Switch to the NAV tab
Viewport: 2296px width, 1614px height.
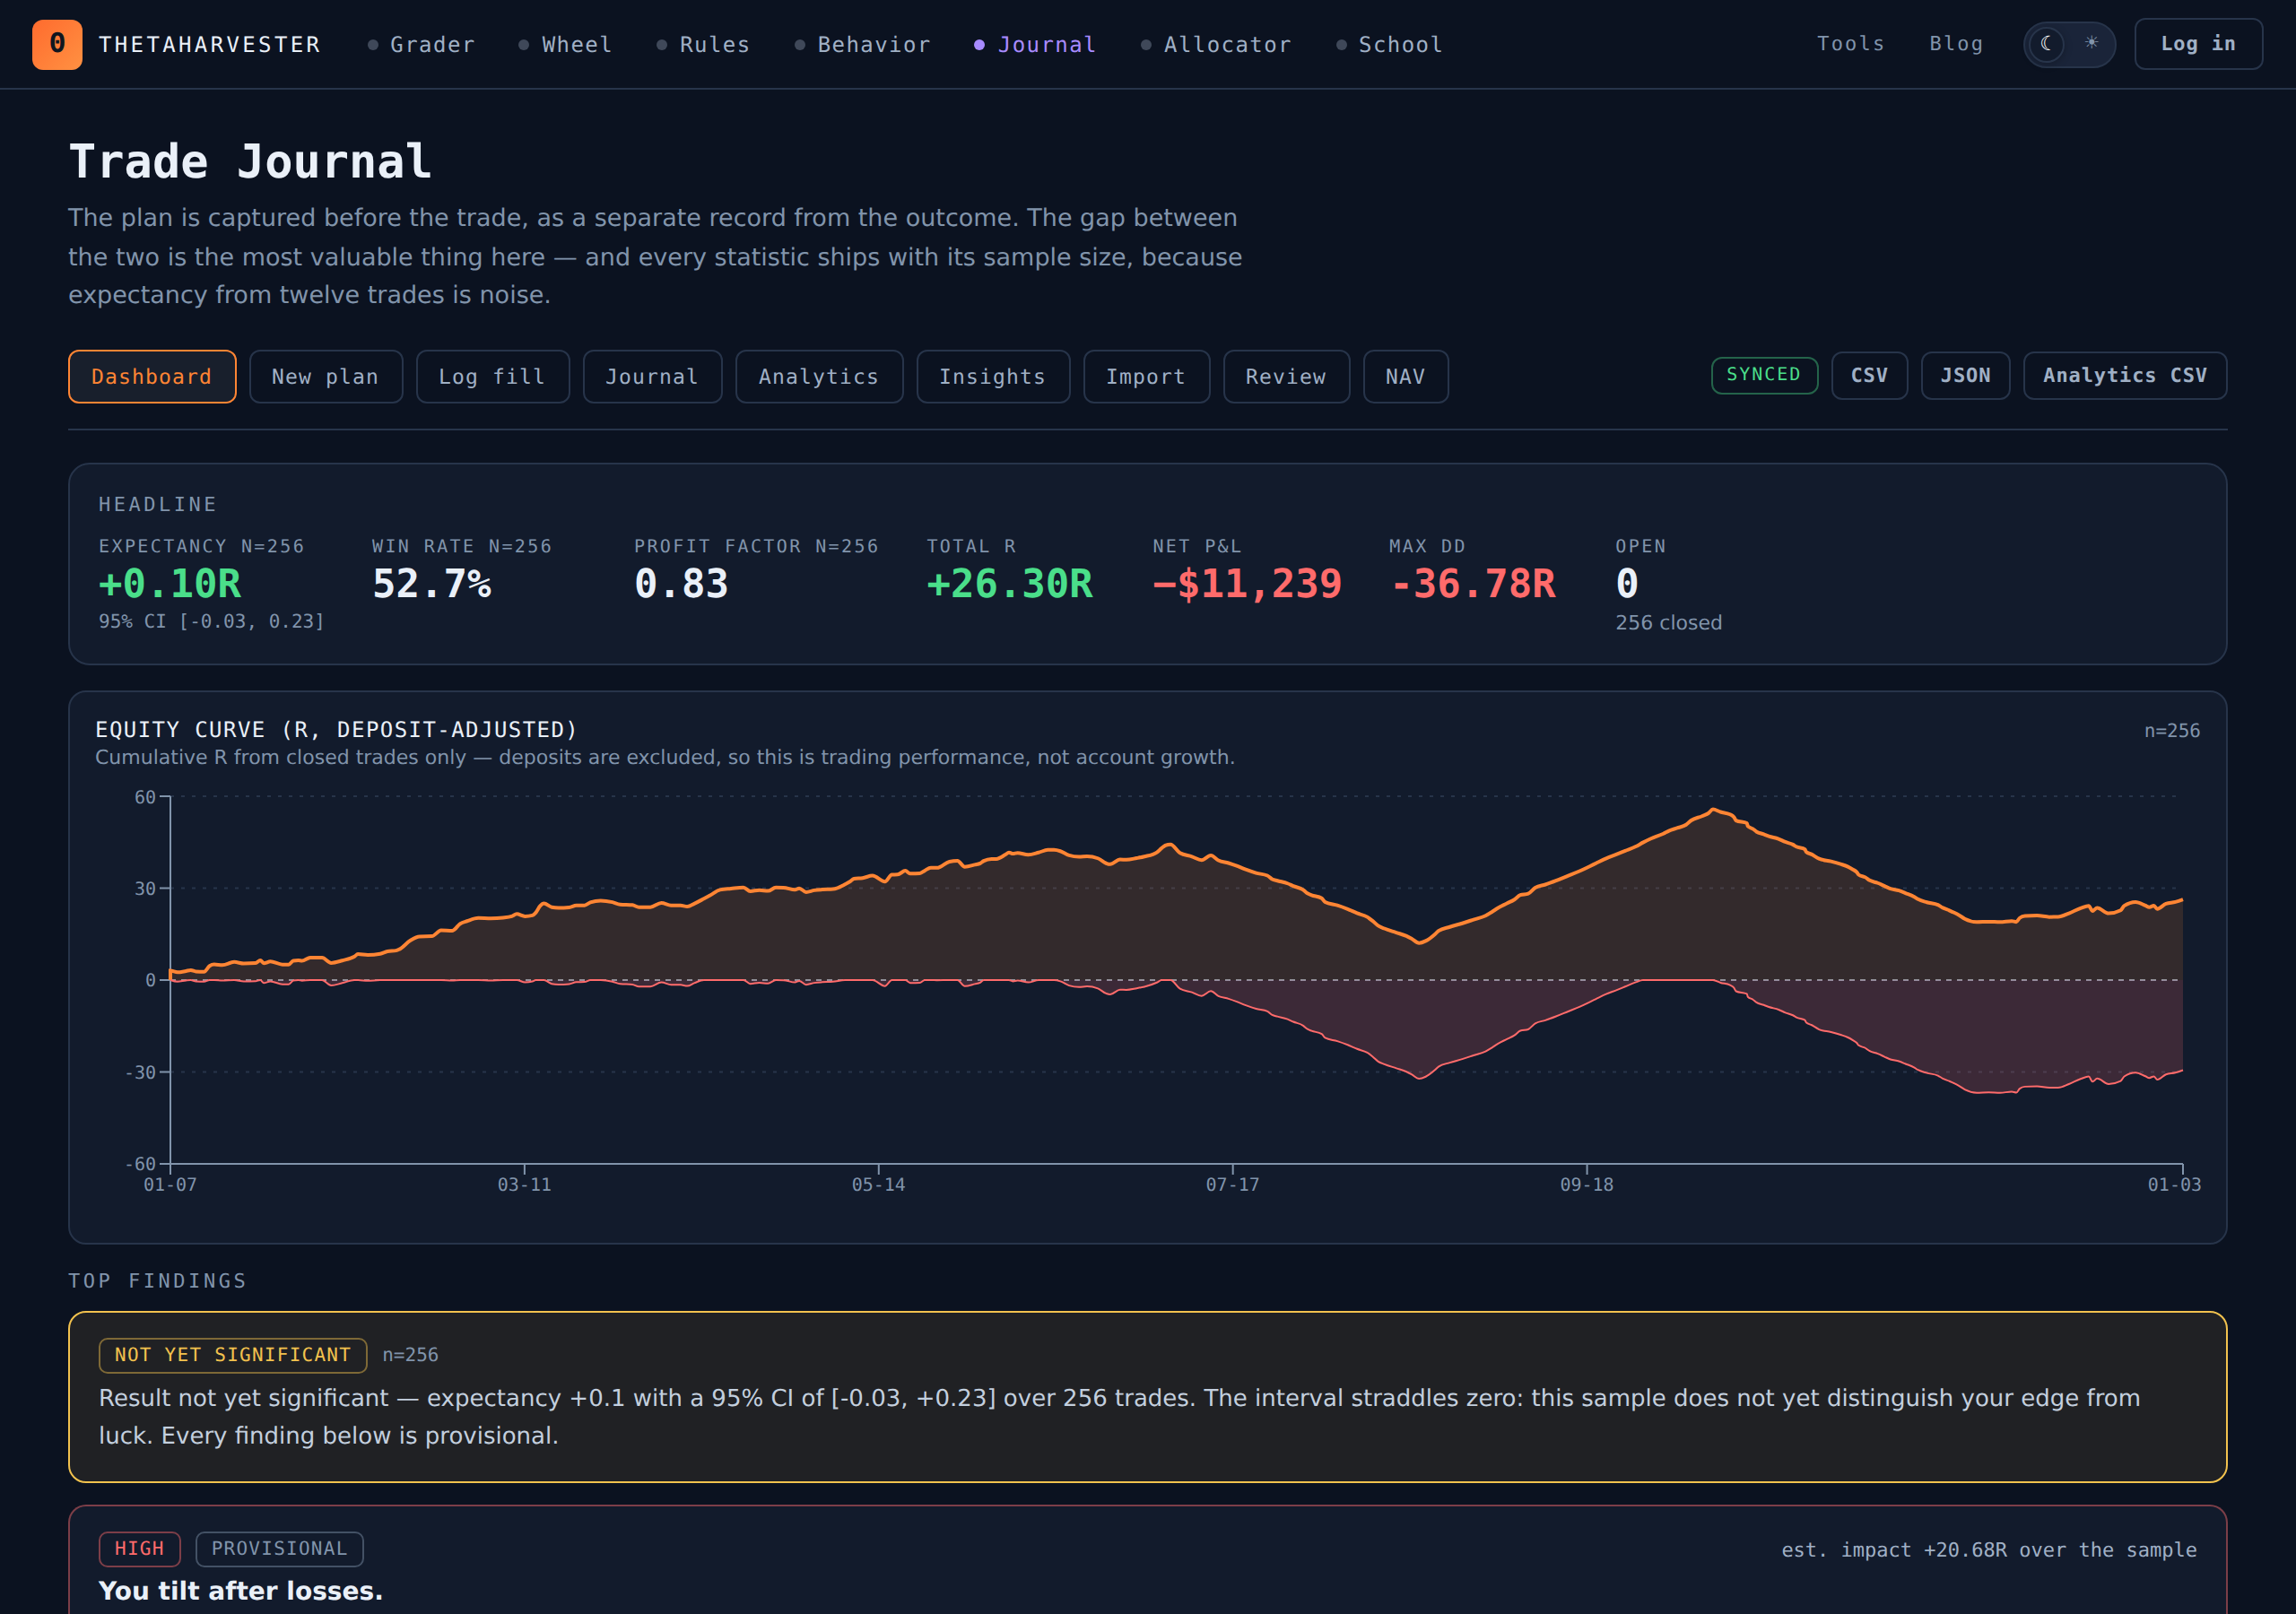pos(1405,377)
